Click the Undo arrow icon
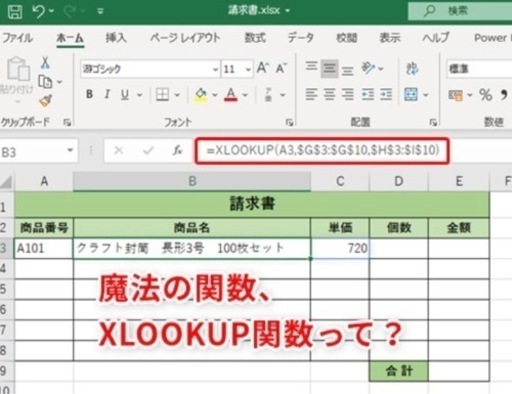The width and height of the screenshot is (512, 394). tap(39, 11)
